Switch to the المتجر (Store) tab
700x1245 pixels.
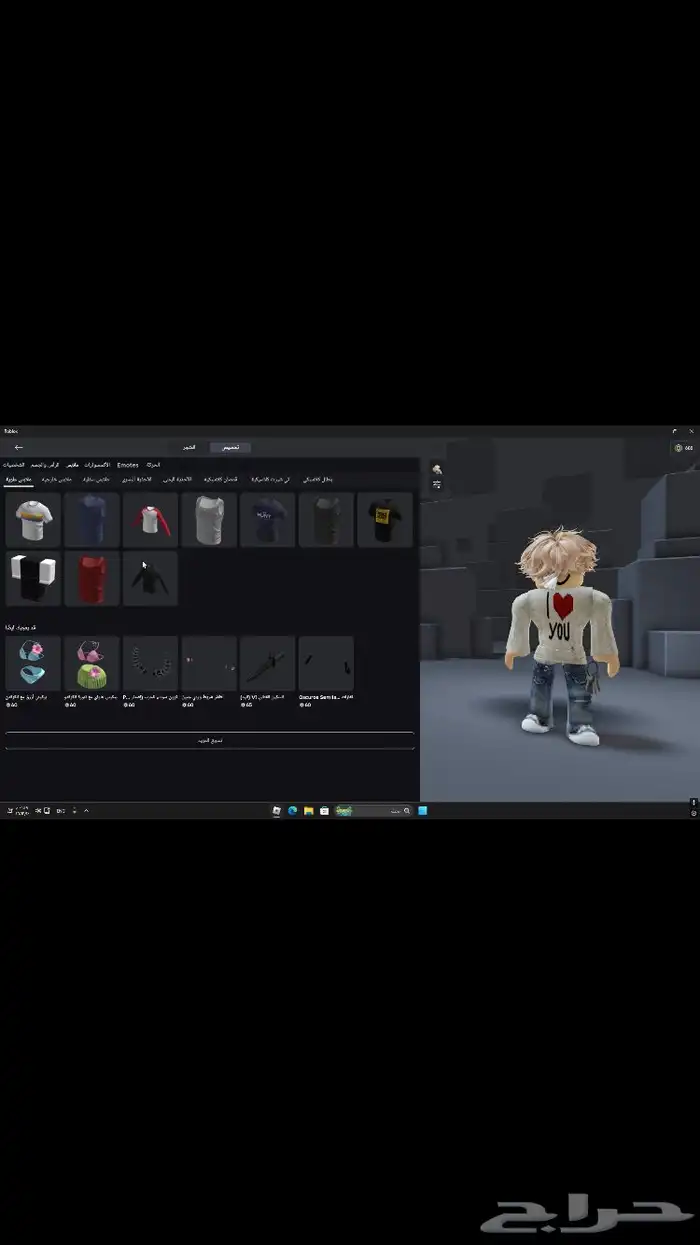[x=188, y=447]
